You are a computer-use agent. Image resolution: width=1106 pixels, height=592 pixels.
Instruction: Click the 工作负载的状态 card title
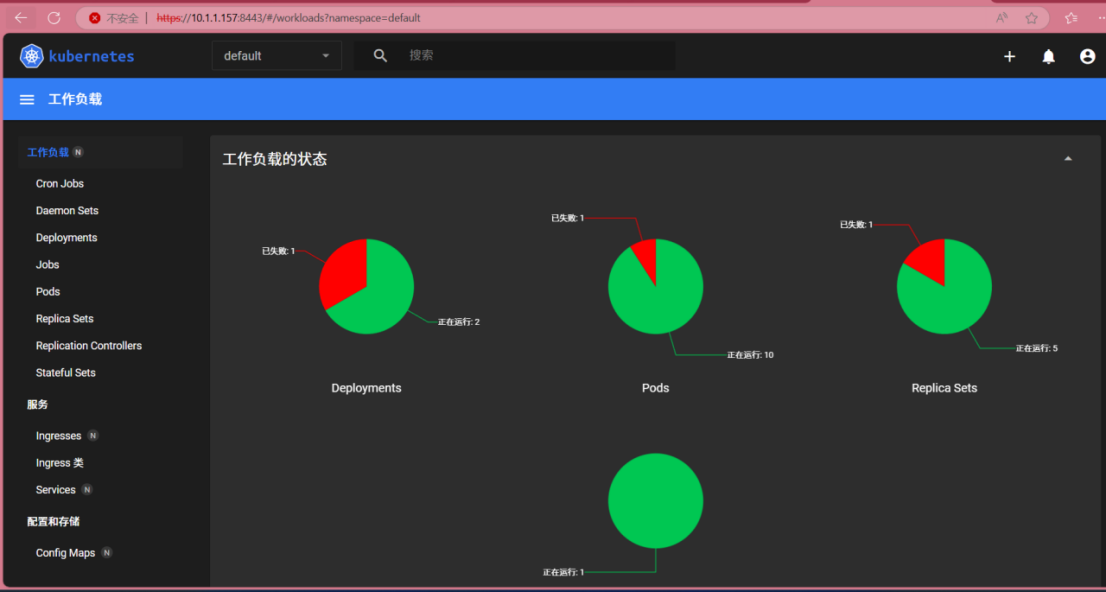tap(275, 159)
